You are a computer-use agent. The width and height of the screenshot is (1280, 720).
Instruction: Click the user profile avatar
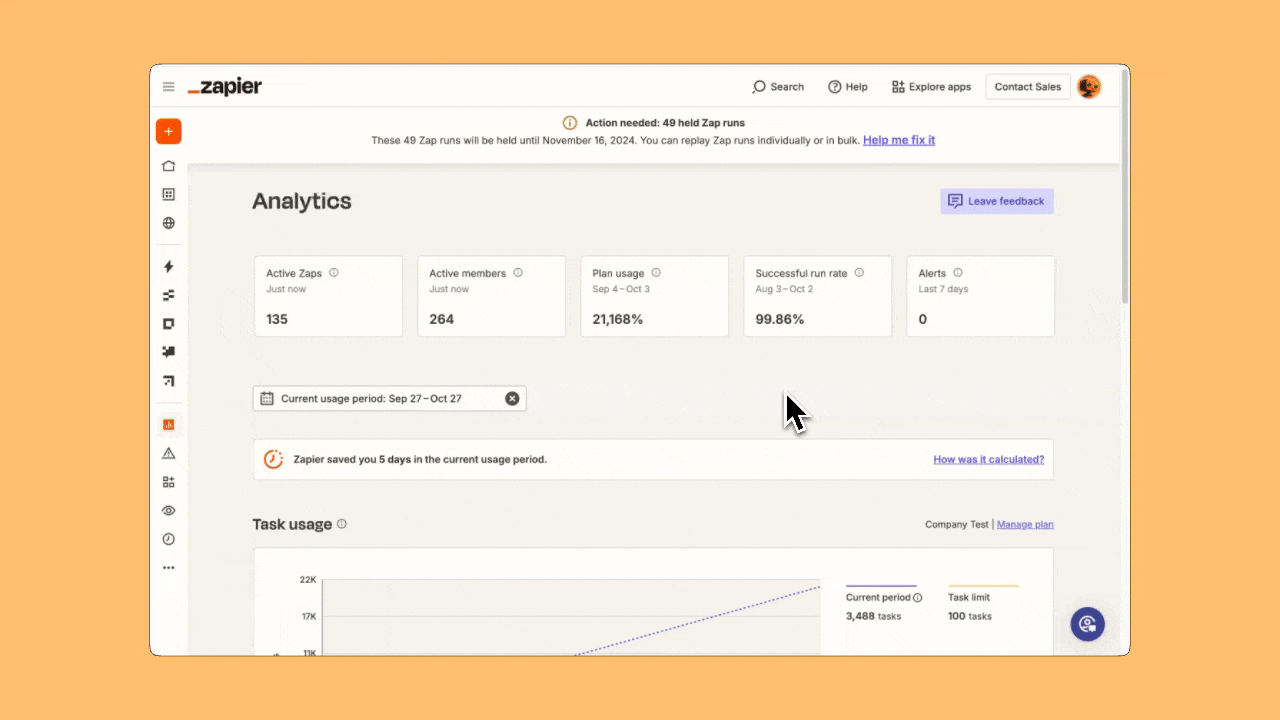[1089, 87]
